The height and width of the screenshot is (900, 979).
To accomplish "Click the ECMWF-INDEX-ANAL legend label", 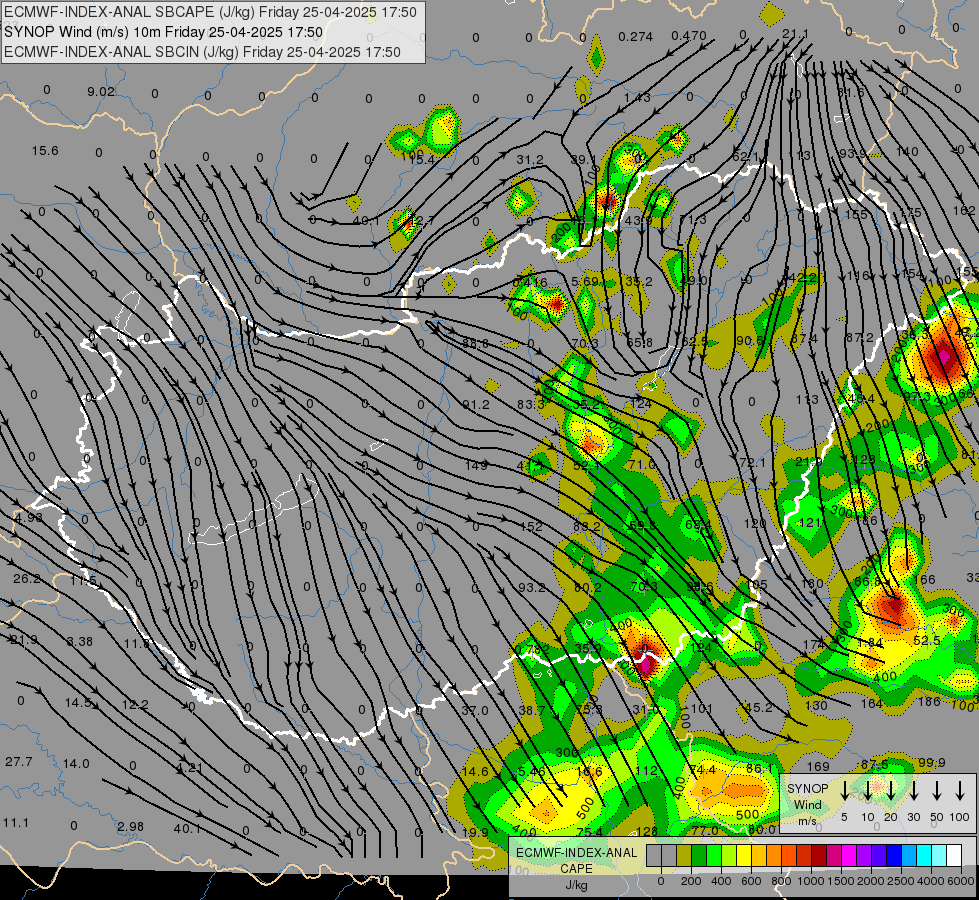I will (576, 853).
